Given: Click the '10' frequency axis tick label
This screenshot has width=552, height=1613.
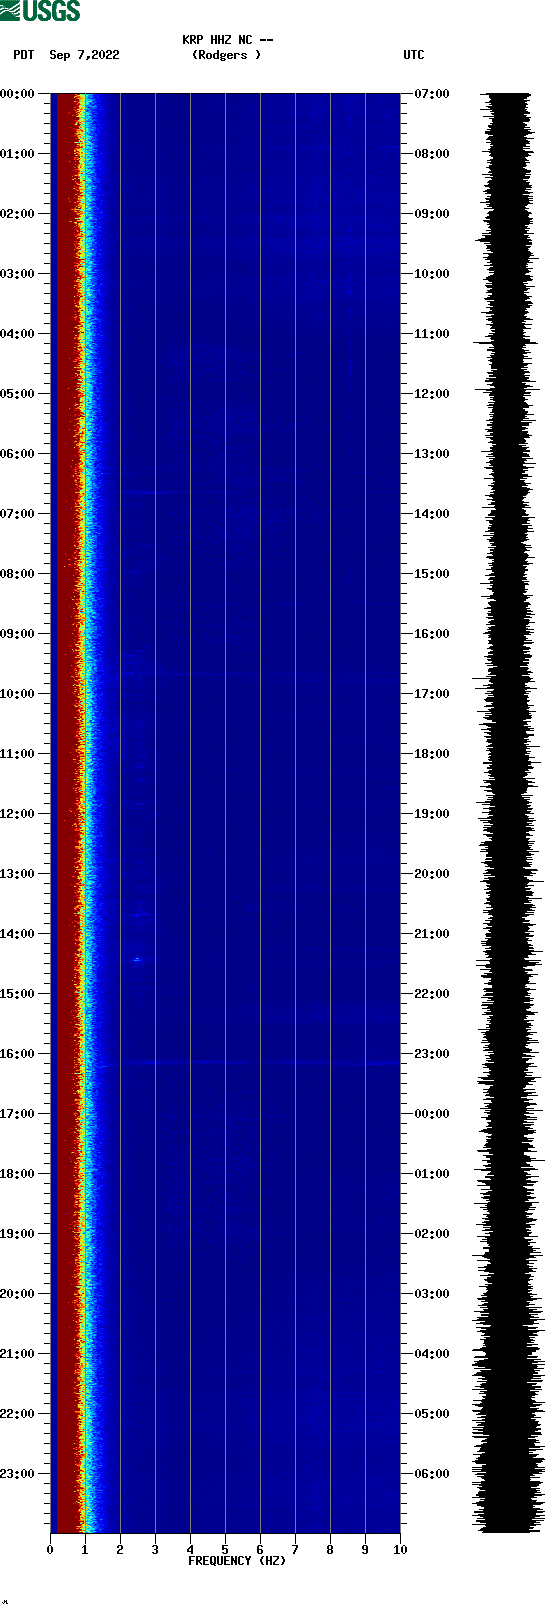Looking at the screenshot, I should point(400,1550).
